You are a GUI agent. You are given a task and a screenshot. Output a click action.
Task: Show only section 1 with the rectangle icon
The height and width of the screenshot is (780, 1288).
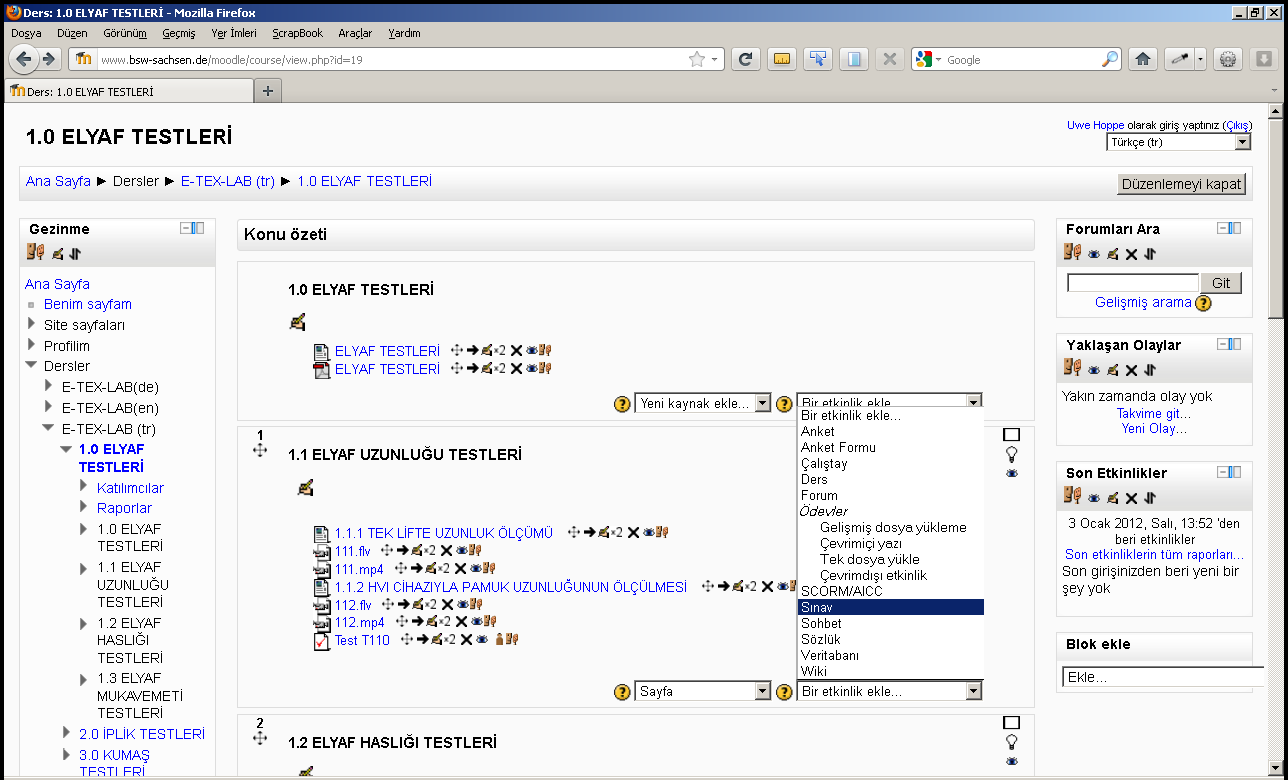point(1011,435)
